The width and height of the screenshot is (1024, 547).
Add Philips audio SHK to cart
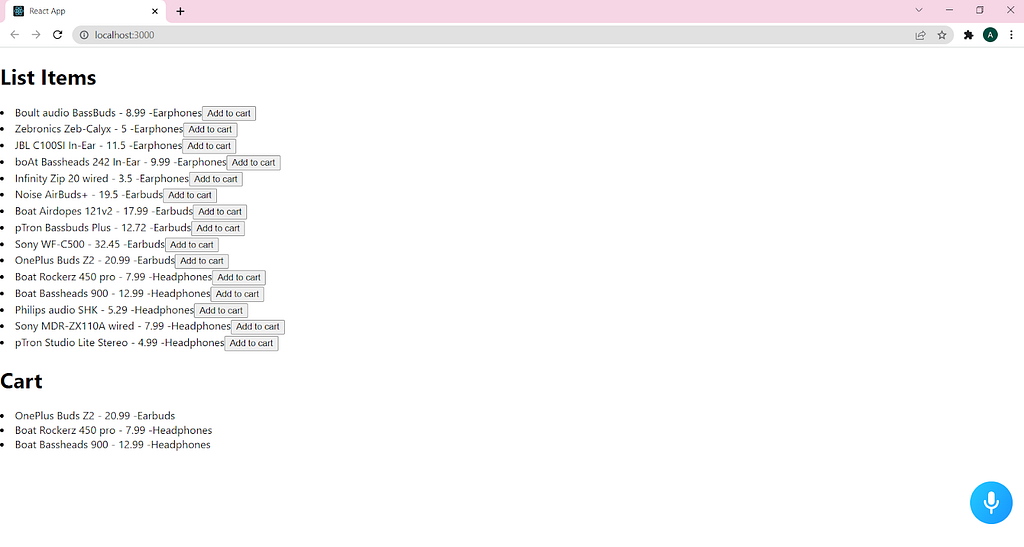pyautogui.click(x=221, y=311)
